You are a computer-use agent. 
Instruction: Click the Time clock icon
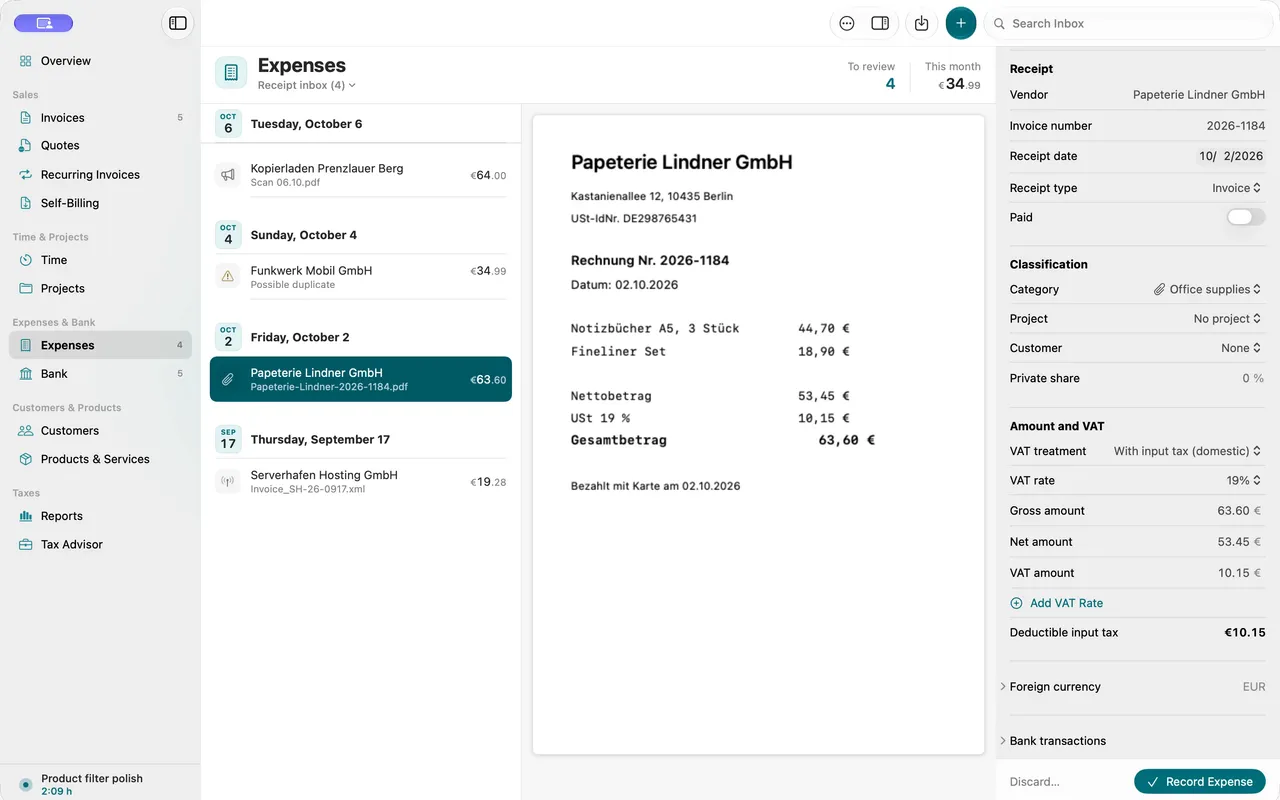click(26, 260)
